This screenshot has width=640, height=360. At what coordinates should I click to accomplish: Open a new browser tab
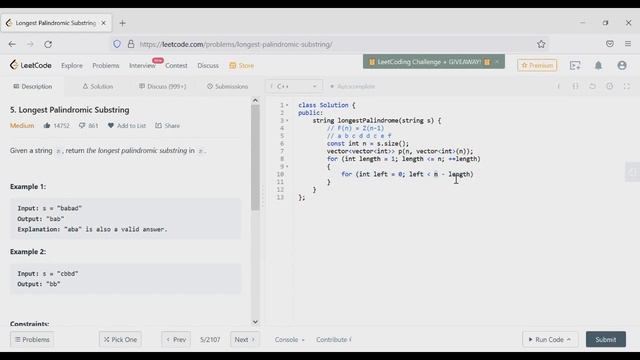click(122, 23)
